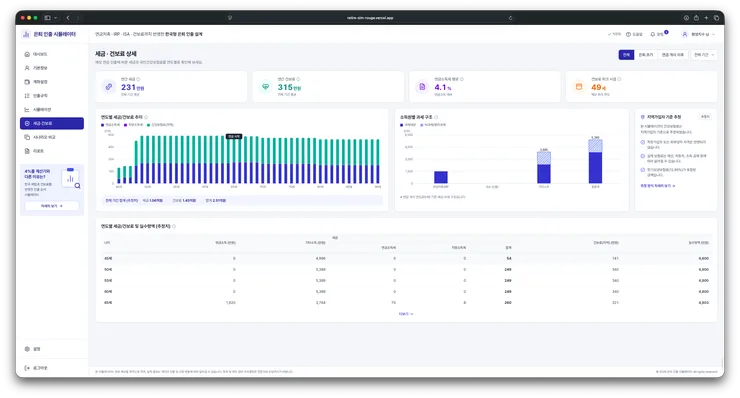Open the simulation chart item in the sidebar
The image size is (740, 398).
pyautogui.click(x=51, y=110)
